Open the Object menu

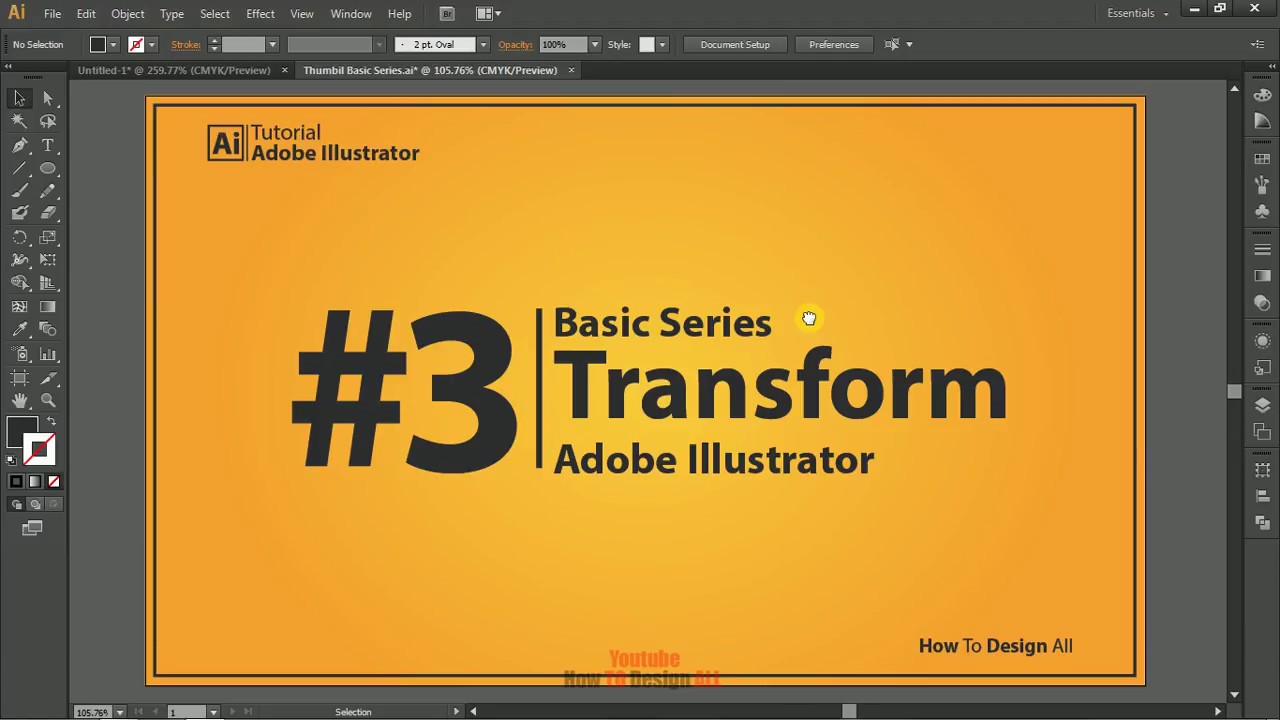tap(127, 14)
